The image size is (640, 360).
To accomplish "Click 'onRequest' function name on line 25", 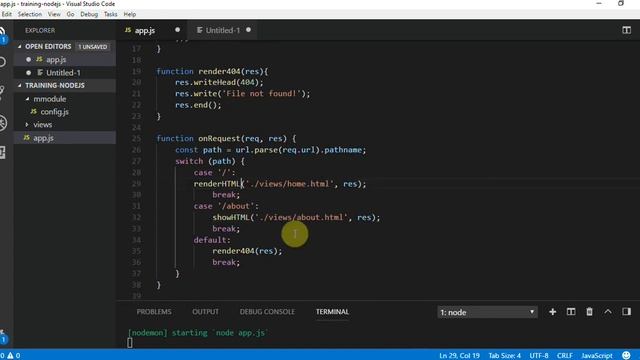I will click(x=219, y=138).
